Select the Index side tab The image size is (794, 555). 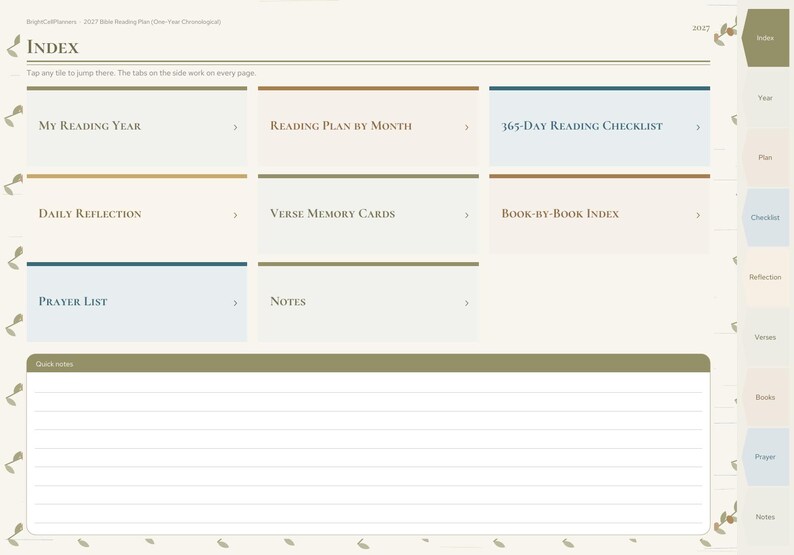pos(765,38)
